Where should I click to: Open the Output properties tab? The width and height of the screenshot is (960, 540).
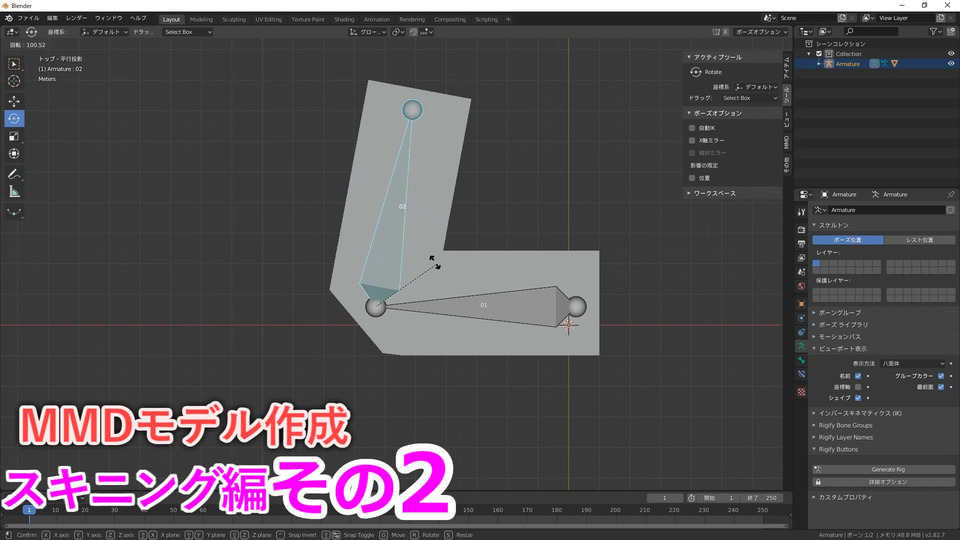801,244
